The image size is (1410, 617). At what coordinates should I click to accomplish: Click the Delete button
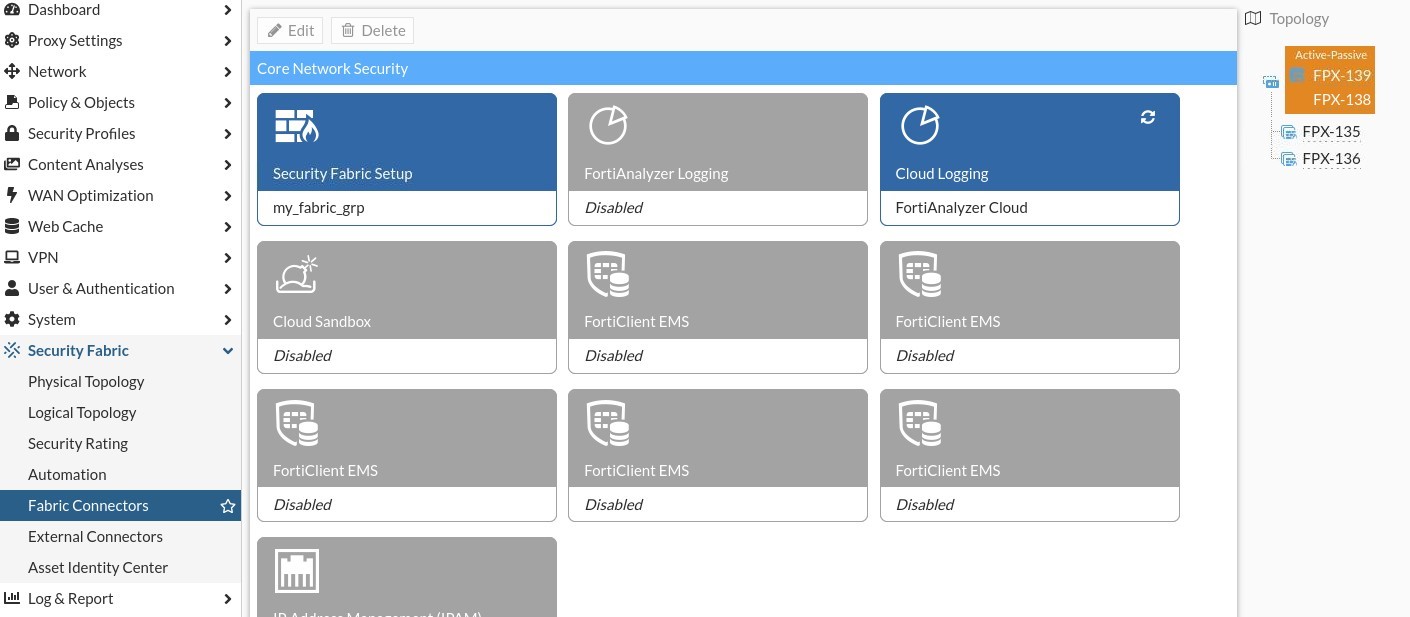[x=372, y=30]
